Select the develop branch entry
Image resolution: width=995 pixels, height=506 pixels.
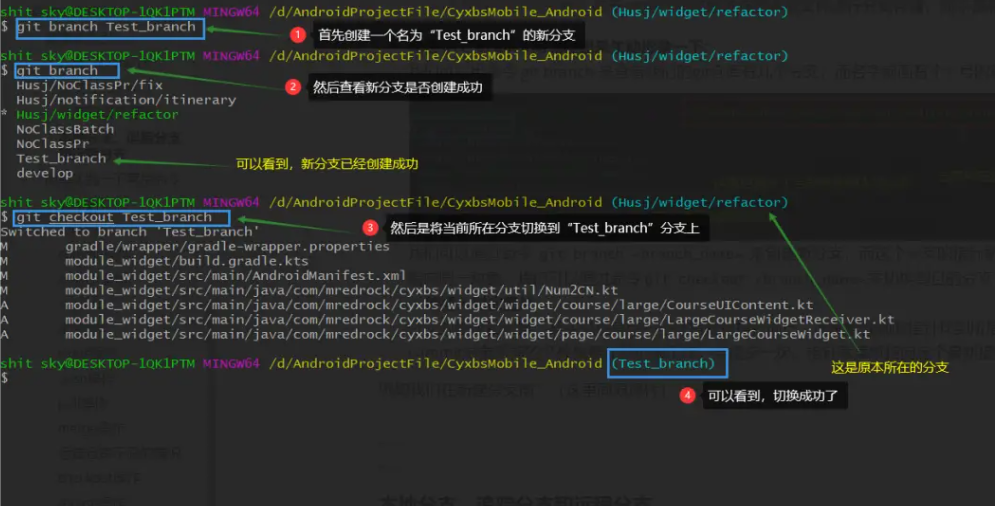point(45,173)
